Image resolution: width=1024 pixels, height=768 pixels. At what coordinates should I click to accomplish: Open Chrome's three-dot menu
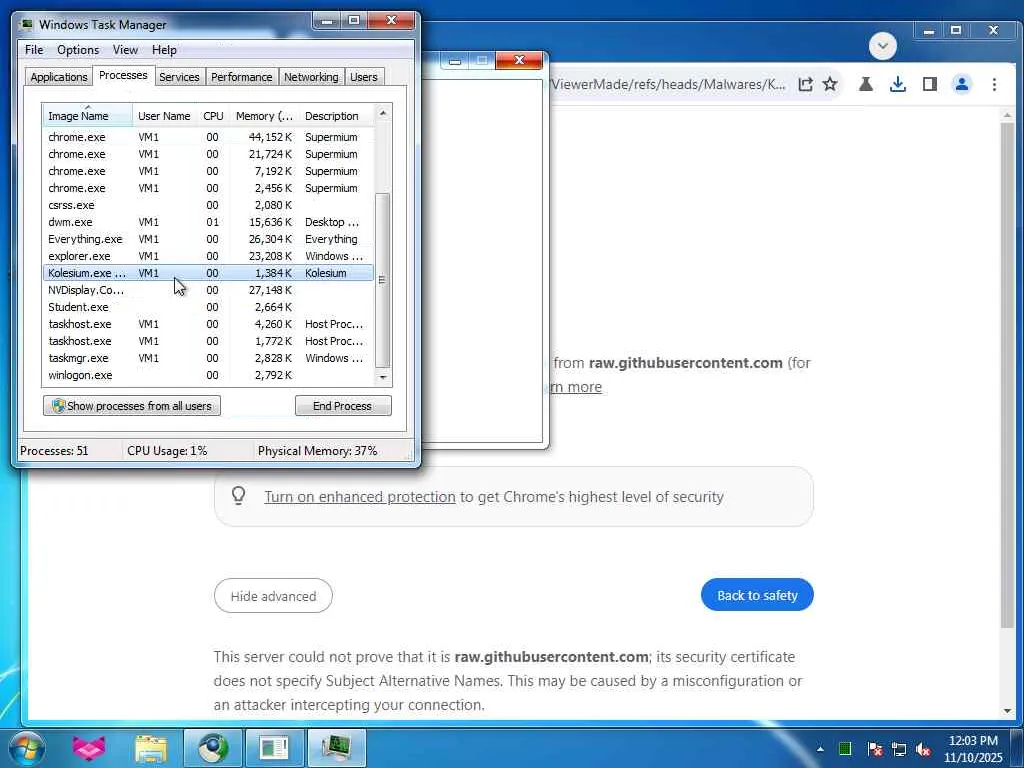pos(994,84)
